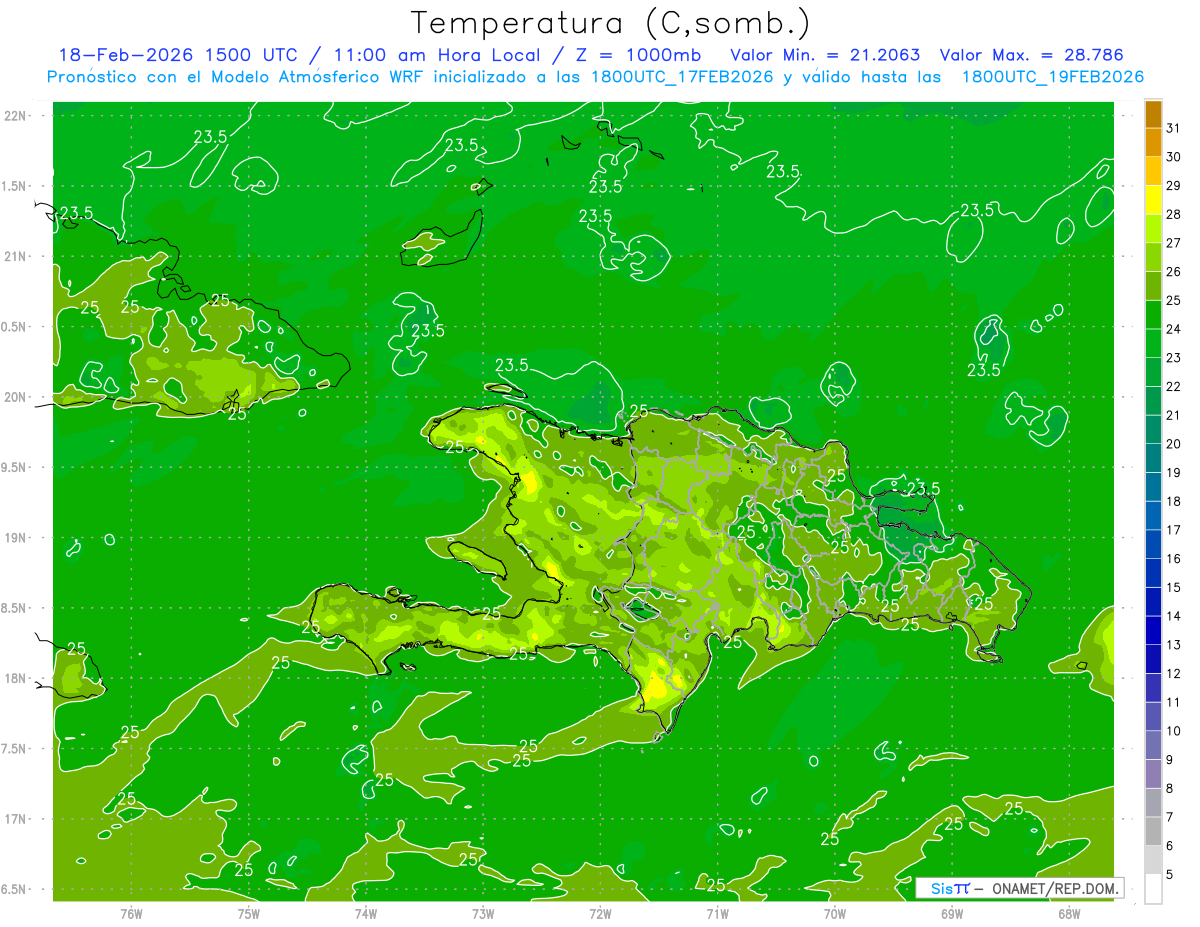
Task: Click the color scale label "27"
Action: tap(1174, 243)
